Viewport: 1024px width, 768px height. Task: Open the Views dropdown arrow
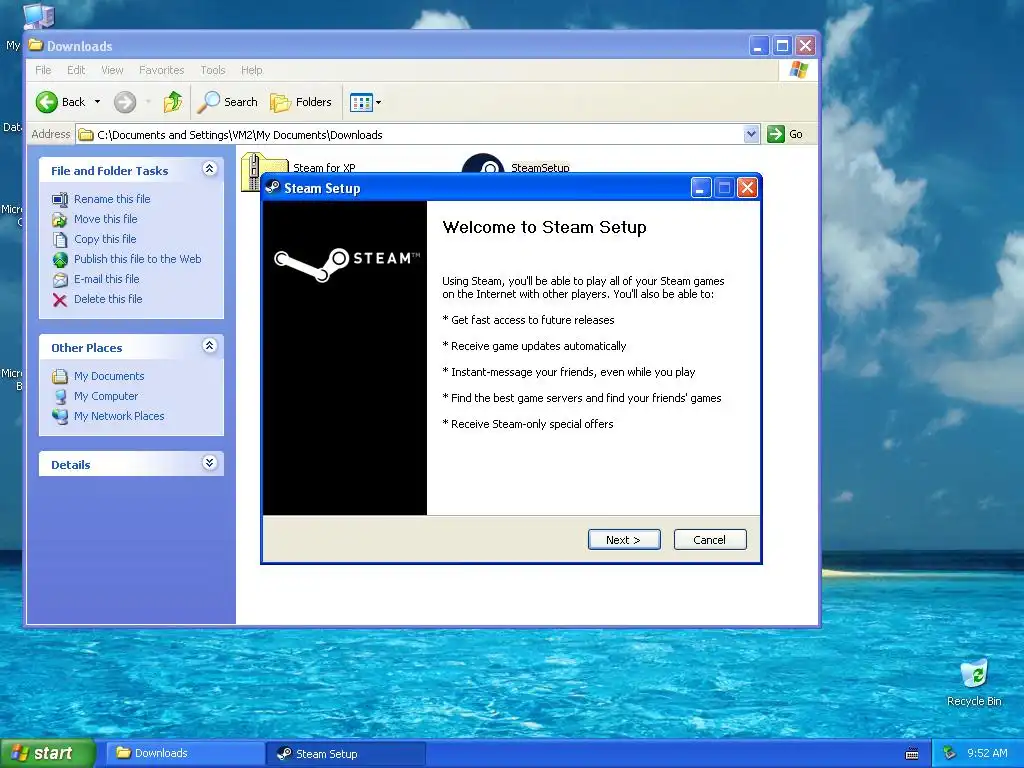point(378,102)
